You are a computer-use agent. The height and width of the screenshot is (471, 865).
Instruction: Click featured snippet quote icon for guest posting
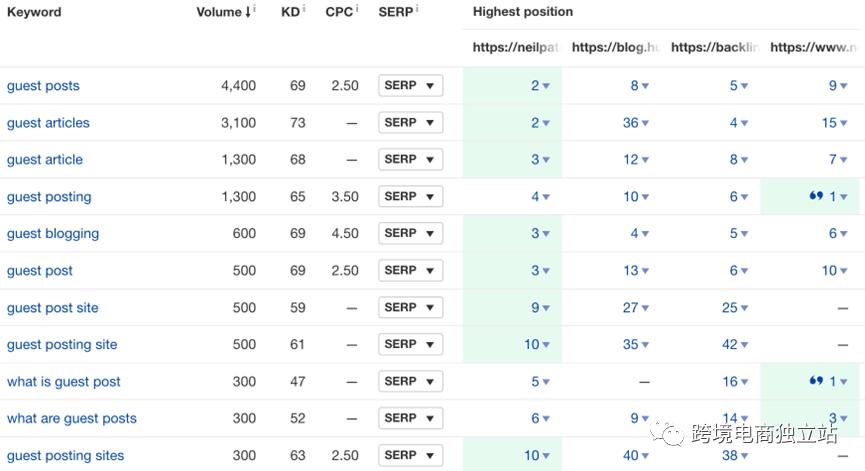(x=816, y=197)
